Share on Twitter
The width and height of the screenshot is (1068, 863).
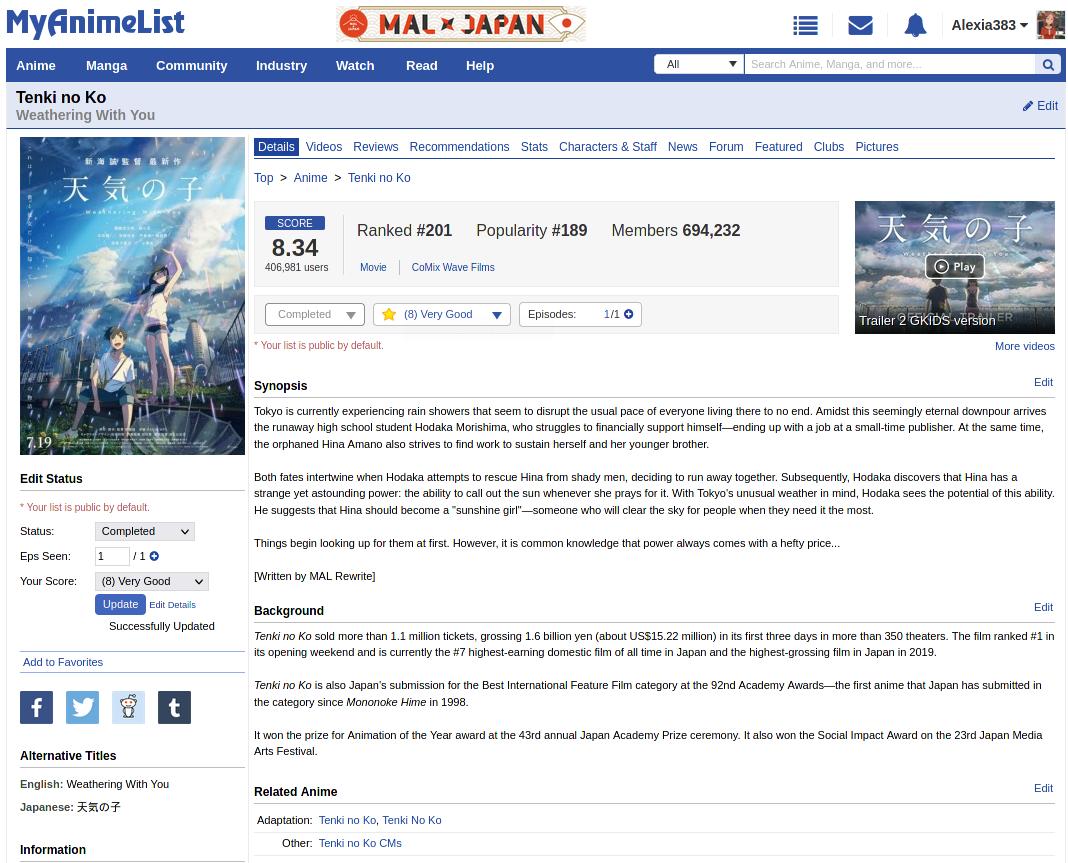pyautogui.click(x=82, y=707)
